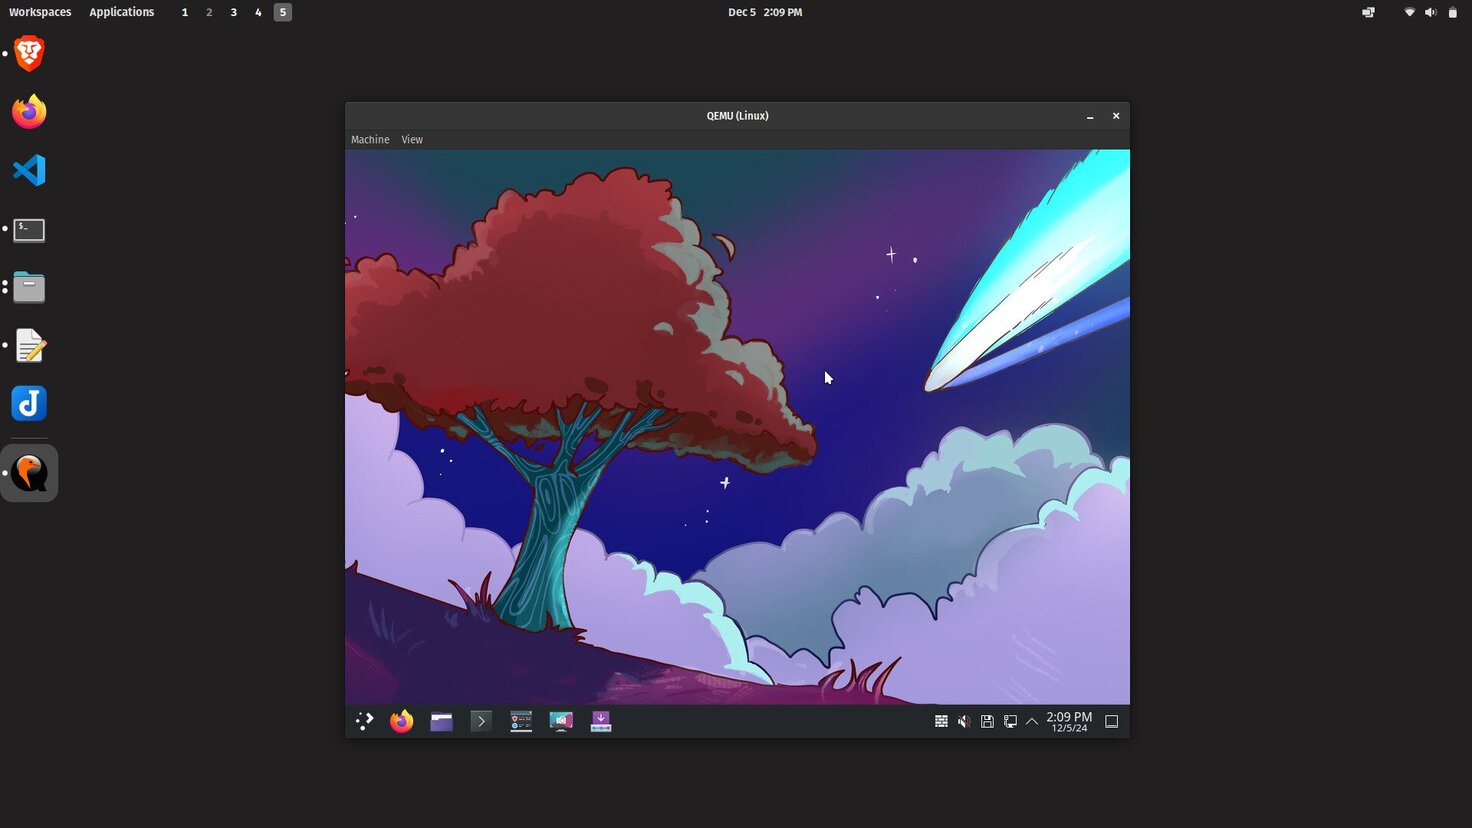Click the floppy disk tray icon in guest

[x=987, y=721]
